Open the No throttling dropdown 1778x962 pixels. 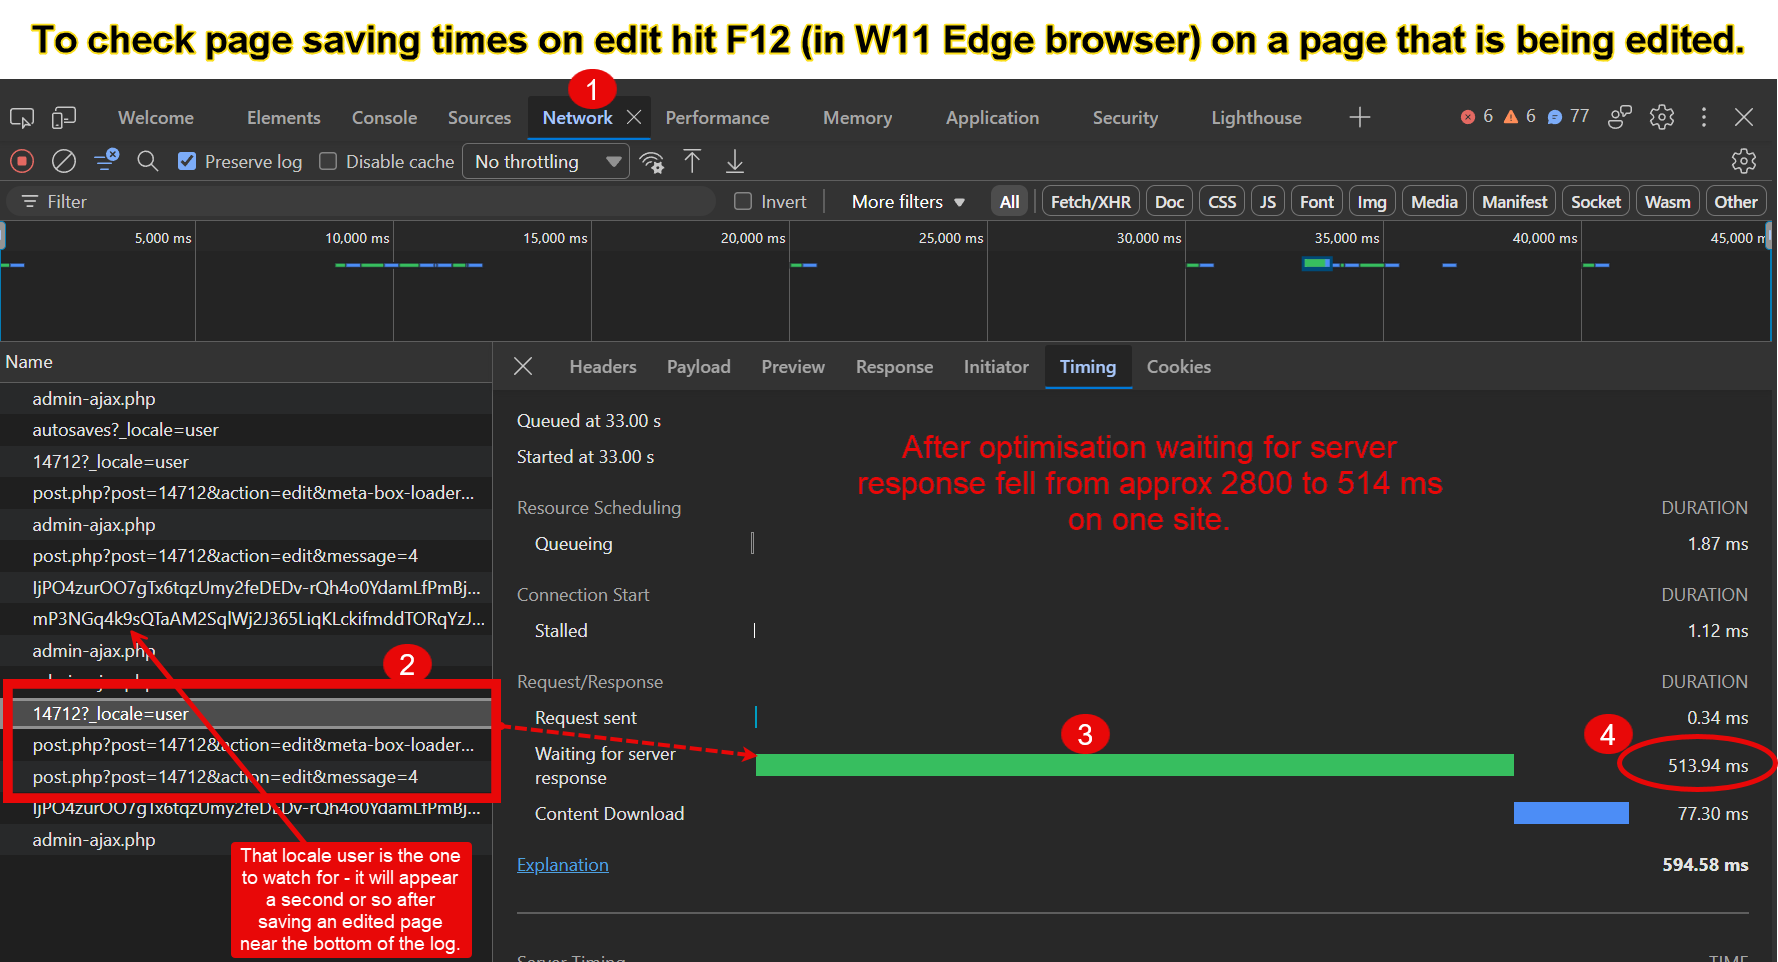pyautogui.click(x=546, y=161)
